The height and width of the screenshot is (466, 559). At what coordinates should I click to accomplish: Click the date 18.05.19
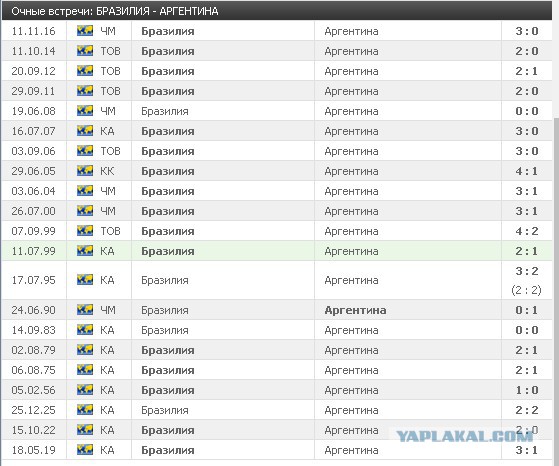click(x=34, y=450)
